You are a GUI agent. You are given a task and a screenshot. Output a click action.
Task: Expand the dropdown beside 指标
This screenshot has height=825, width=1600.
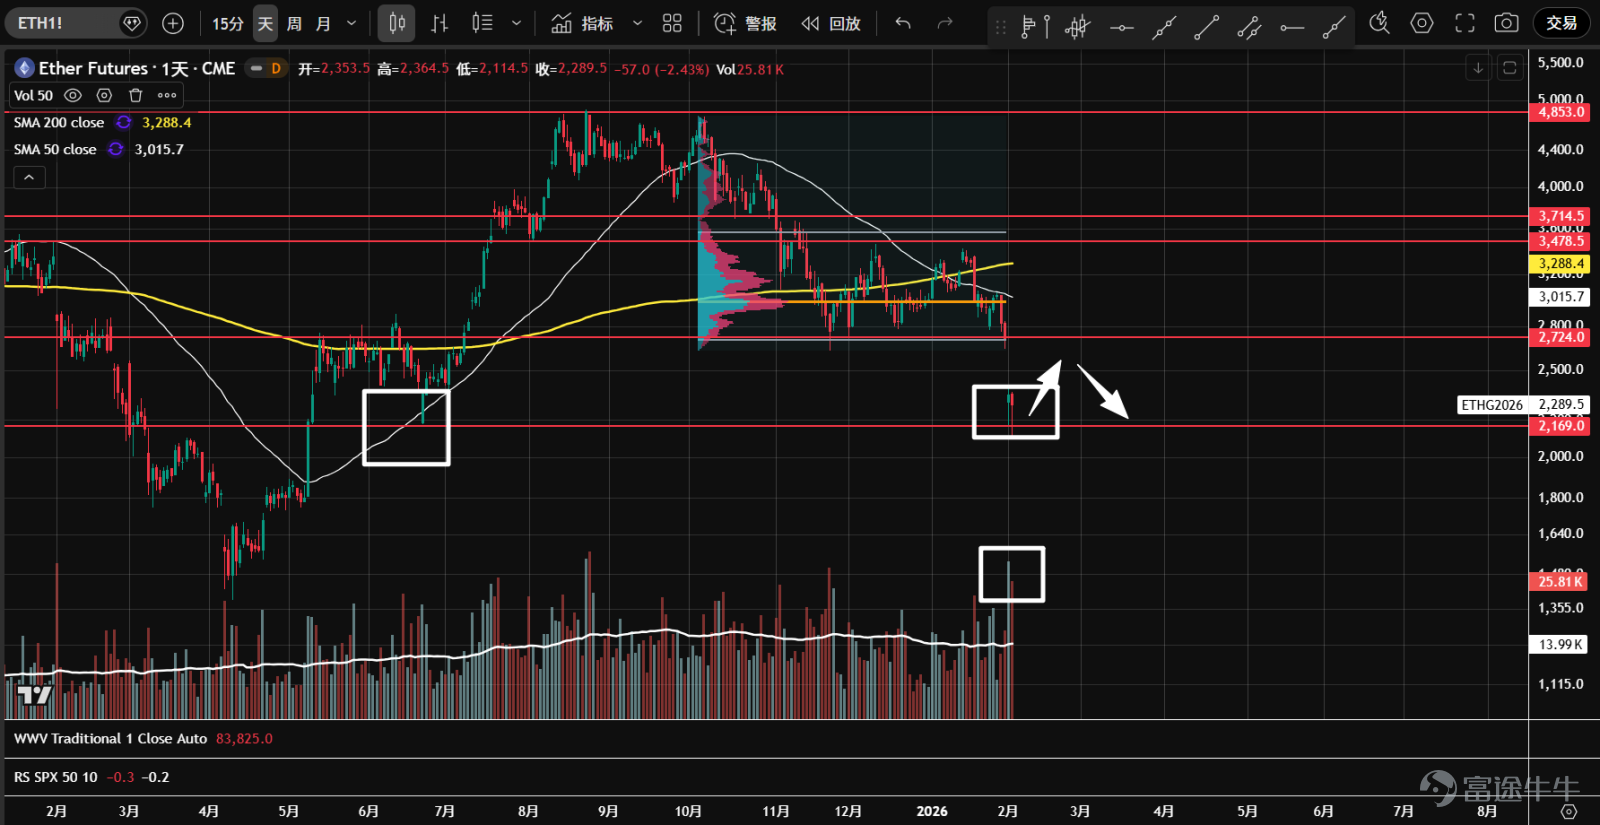pyautogui.click(x=637, y=23)
